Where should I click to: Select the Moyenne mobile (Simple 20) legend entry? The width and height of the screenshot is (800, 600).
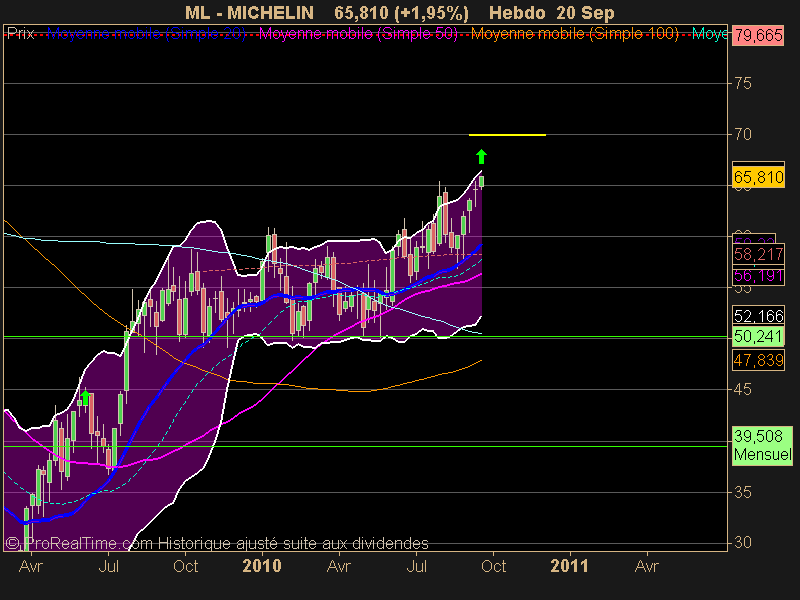tap(146, 34)
